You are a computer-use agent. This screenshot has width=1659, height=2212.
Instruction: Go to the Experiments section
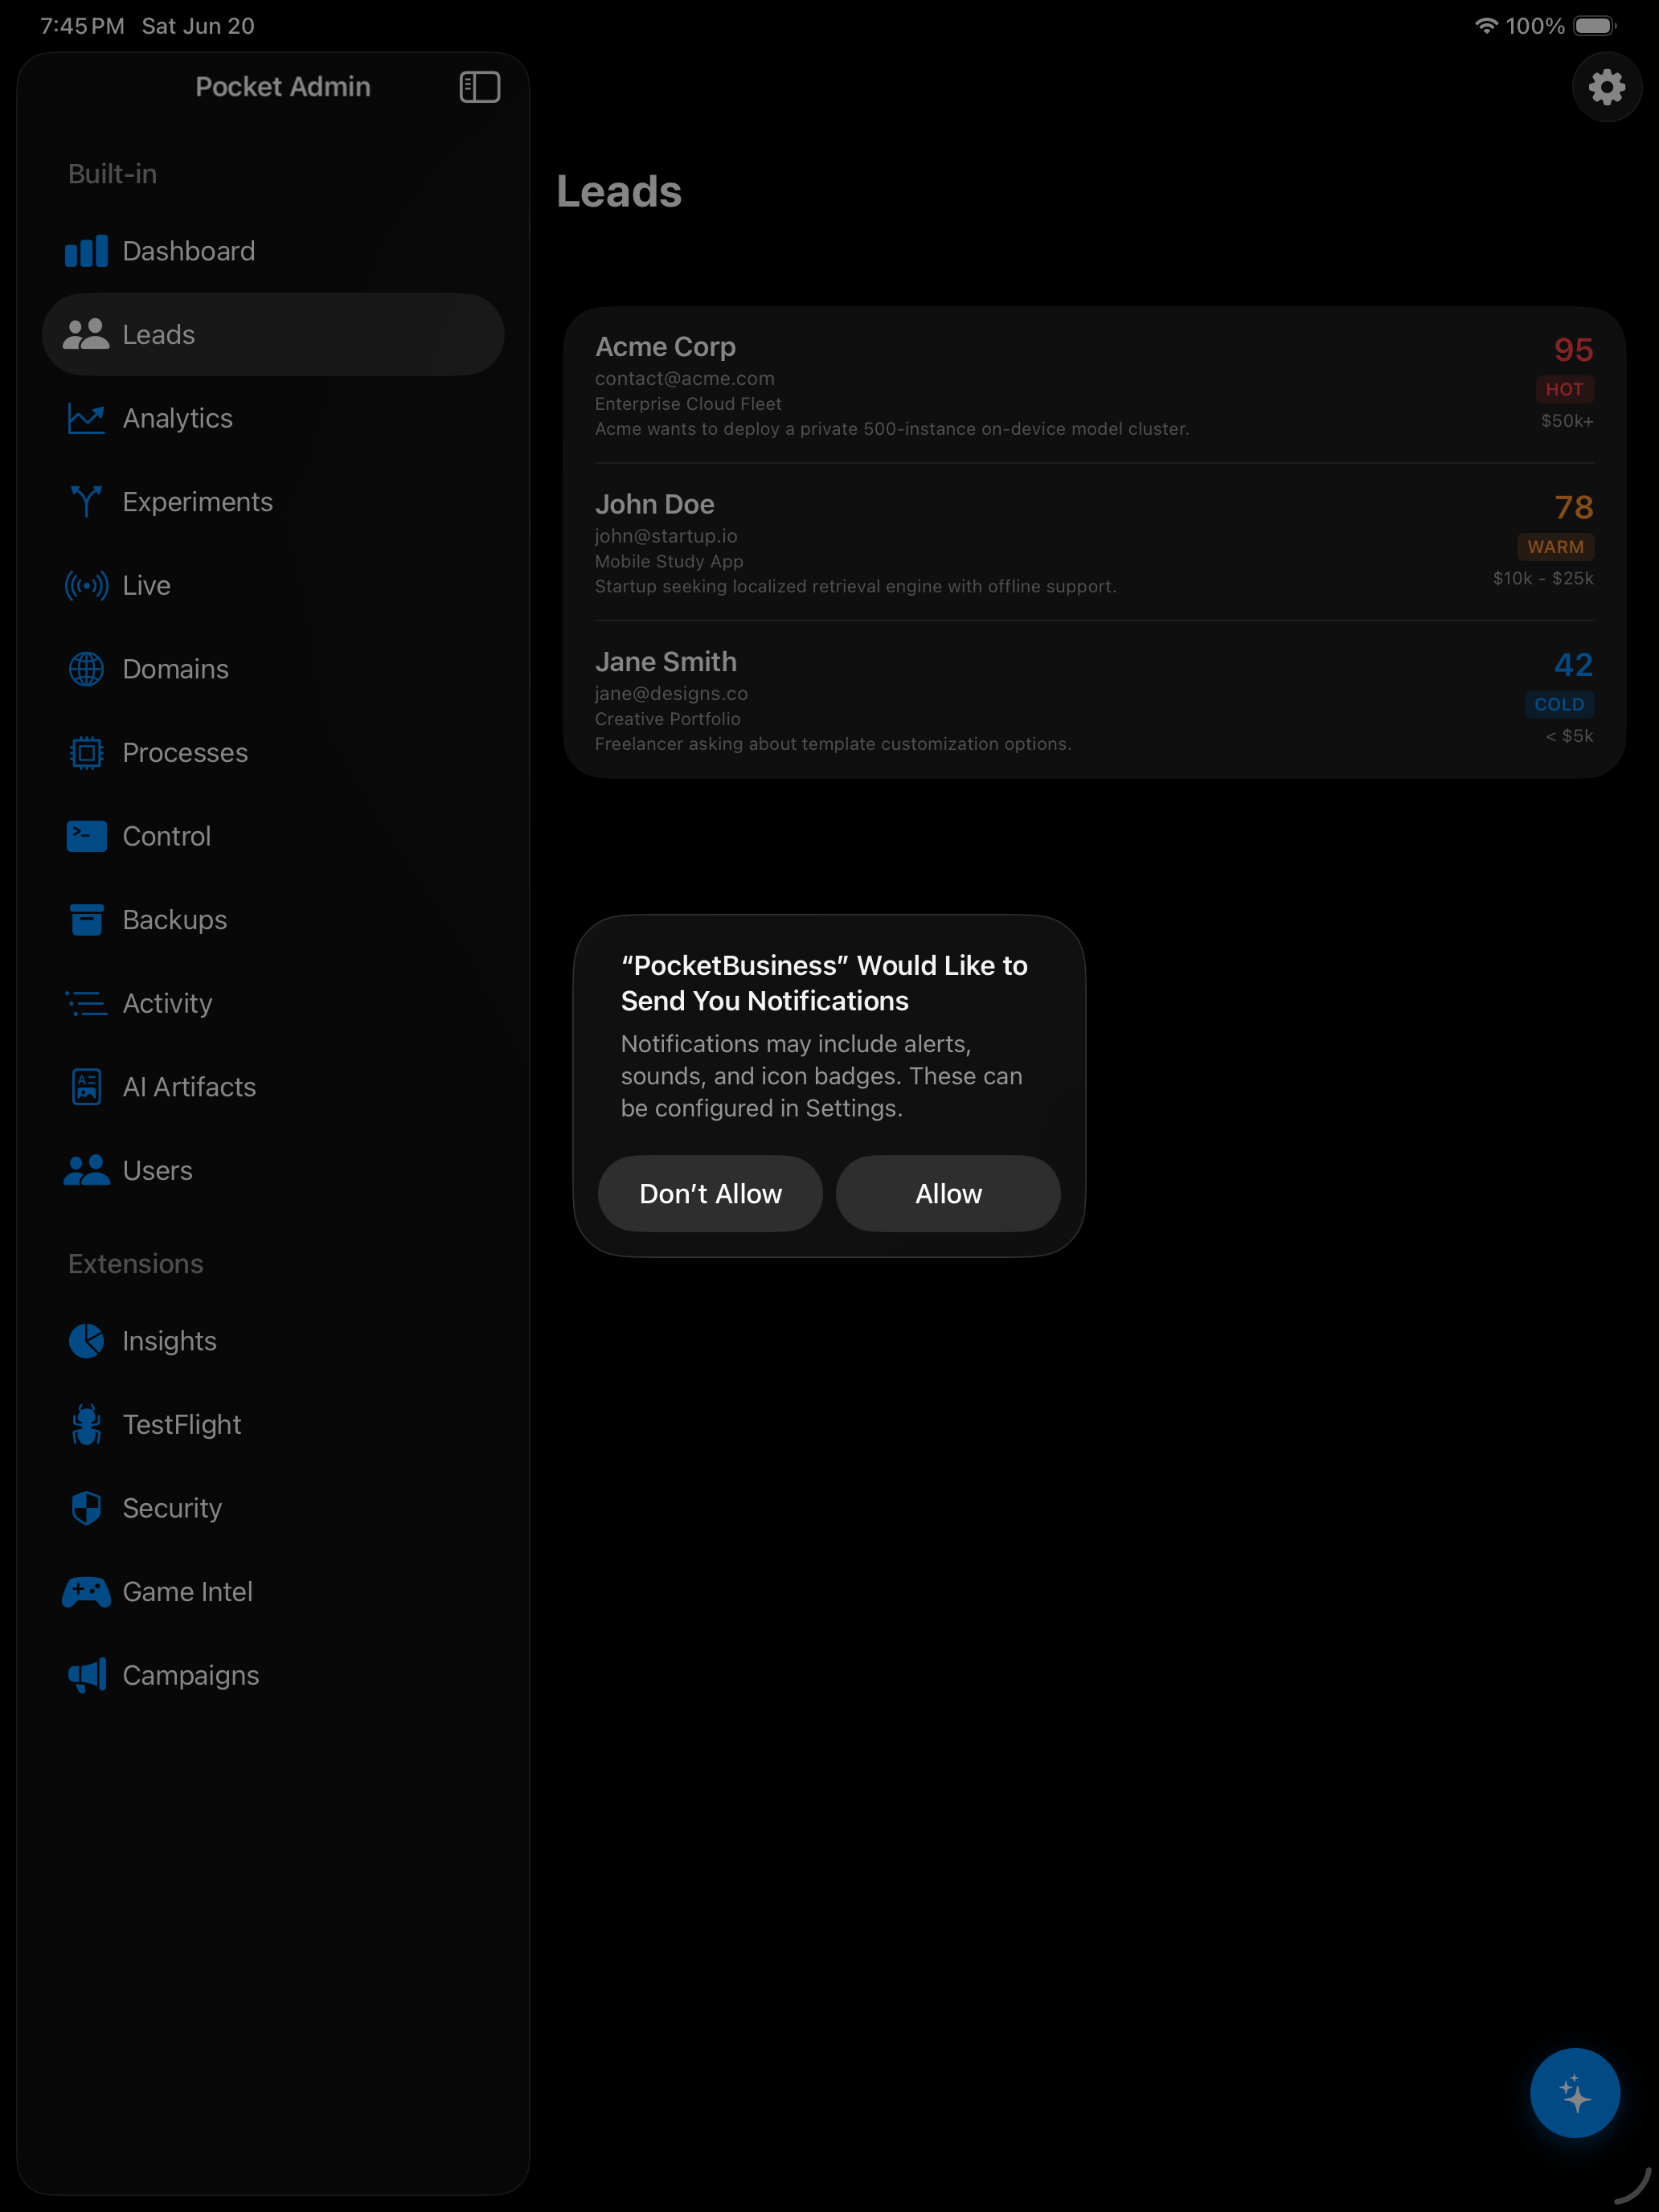tap(273, 501)
